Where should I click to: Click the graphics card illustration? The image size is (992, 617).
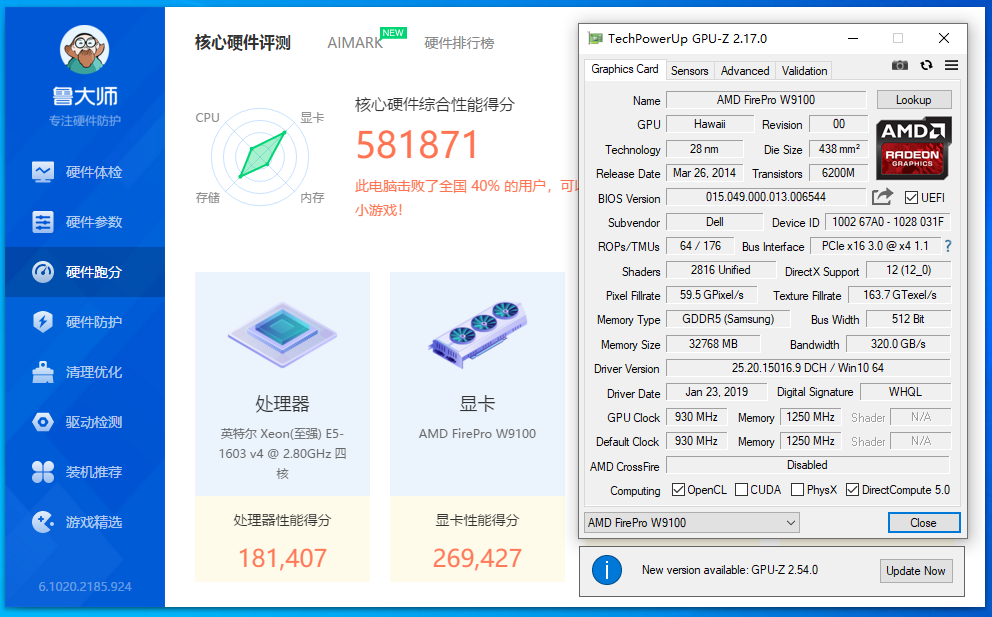click(478, 333)
